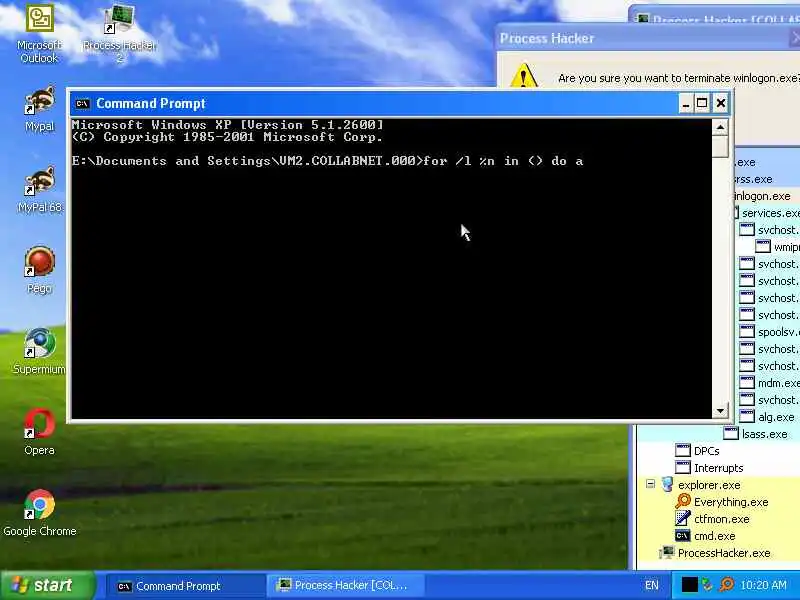Click the ctfmon.exe pen icon in Process Hacker
Screen dimensions: 800x600
click(x=683, y=518)
